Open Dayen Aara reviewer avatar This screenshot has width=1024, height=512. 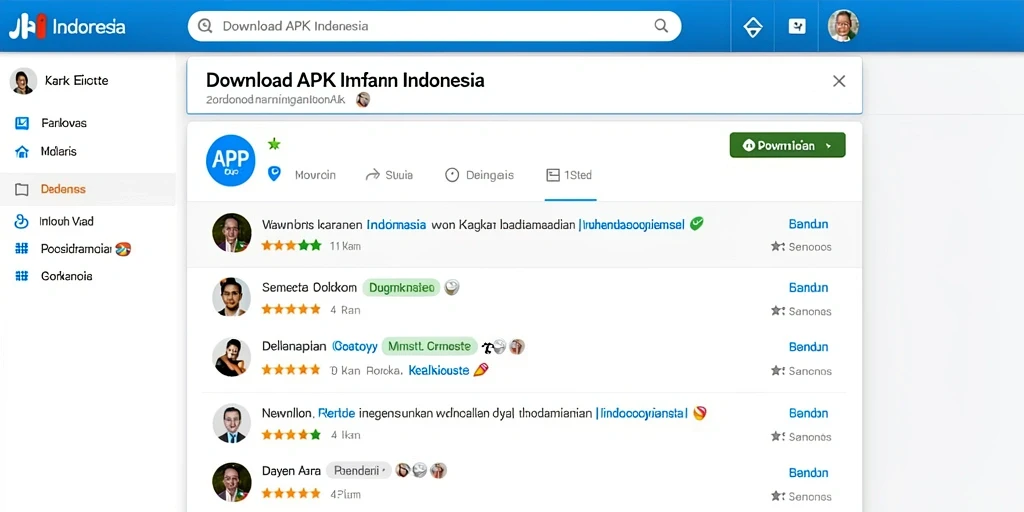tap(232, 482)
